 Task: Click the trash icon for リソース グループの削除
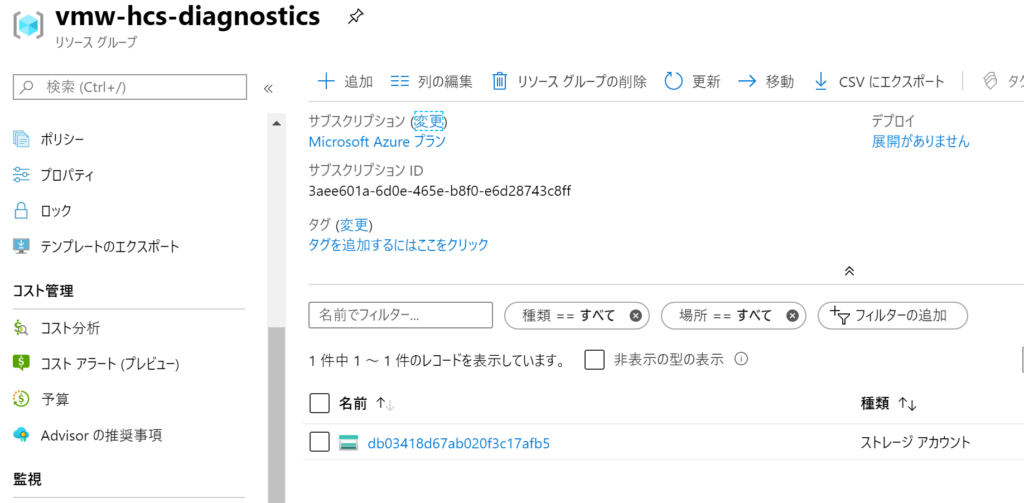[500, 82]
